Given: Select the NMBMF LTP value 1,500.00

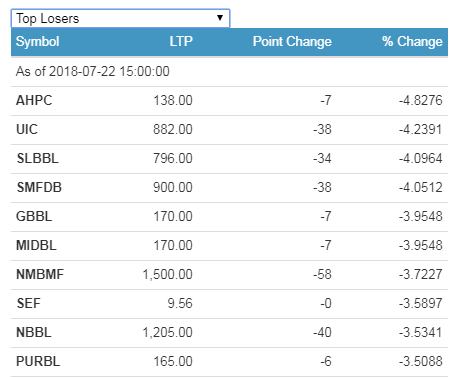Looking at the screenshot, I should tap(168, 274).
